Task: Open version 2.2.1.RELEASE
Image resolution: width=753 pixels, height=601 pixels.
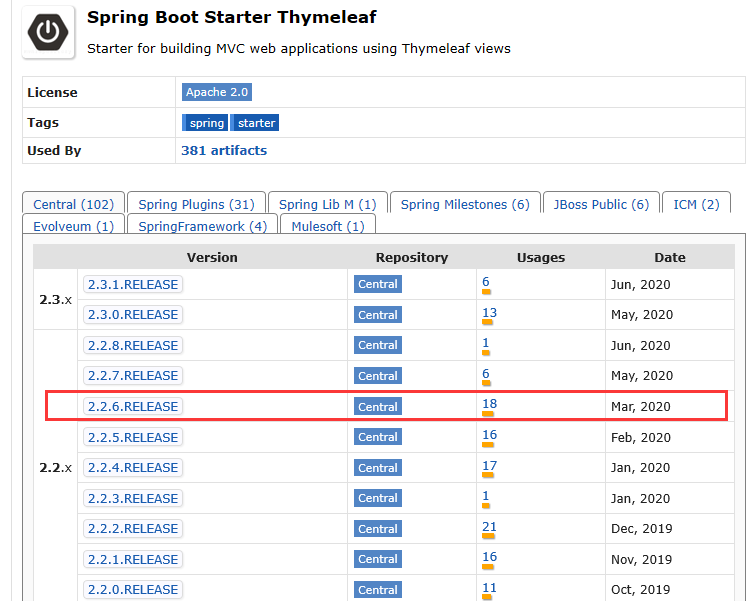Action: click(x=133, y=559)
